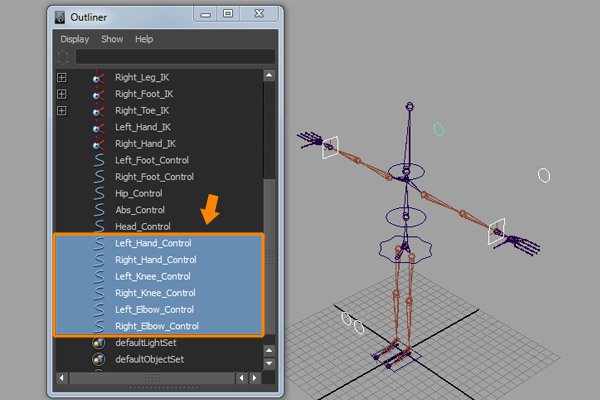The image size is (600, 400).
Task: Select defaultObjectSet in the Outliner
Action: pyautogui.click(x=150, y=359)
